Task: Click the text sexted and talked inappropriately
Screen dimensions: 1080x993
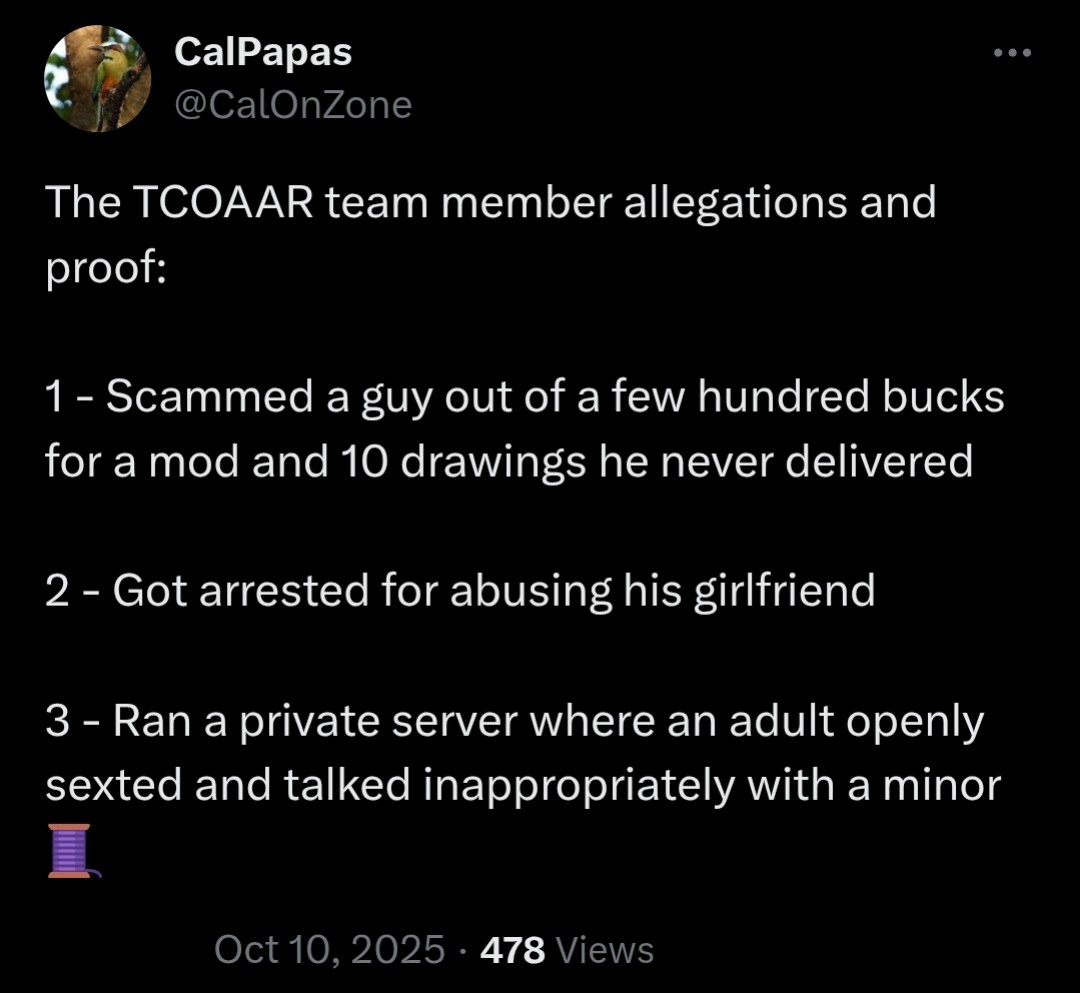Action: 390,786
